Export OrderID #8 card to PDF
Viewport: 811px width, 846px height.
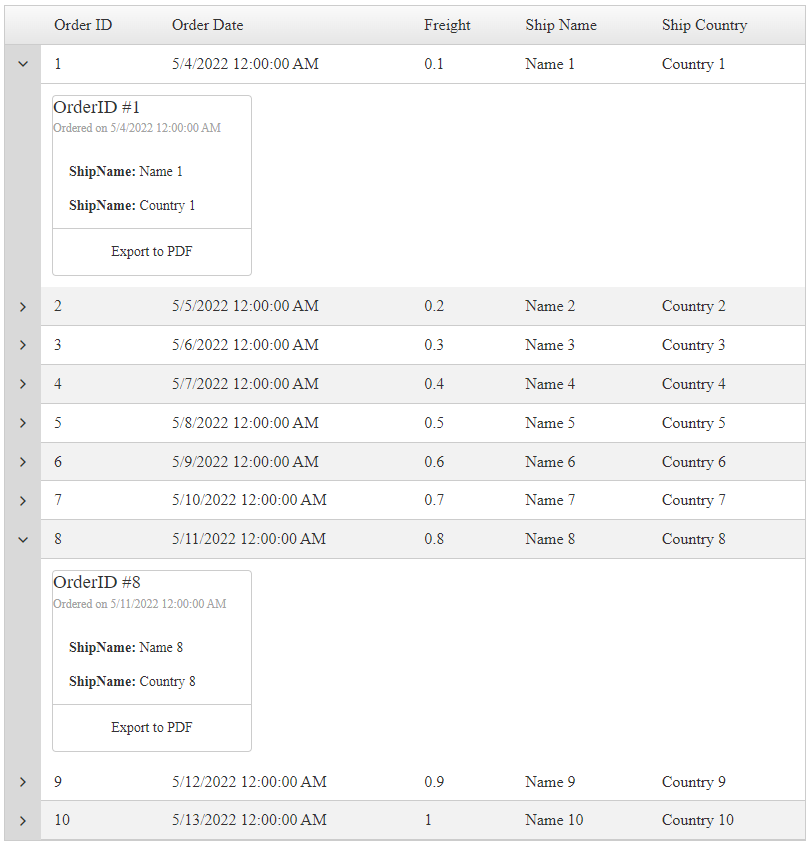pyautogui.click(x=152, y=728)
